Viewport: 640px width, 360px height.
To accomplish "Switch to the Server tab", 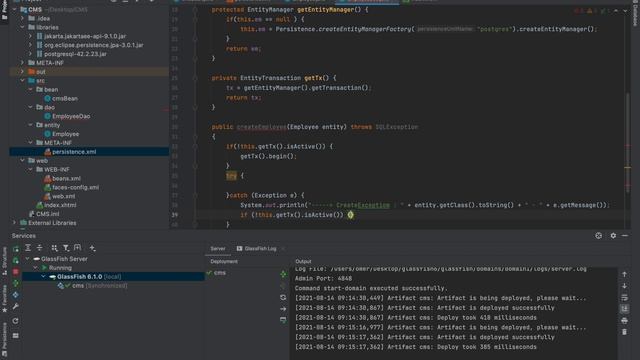I will point(218,249).
